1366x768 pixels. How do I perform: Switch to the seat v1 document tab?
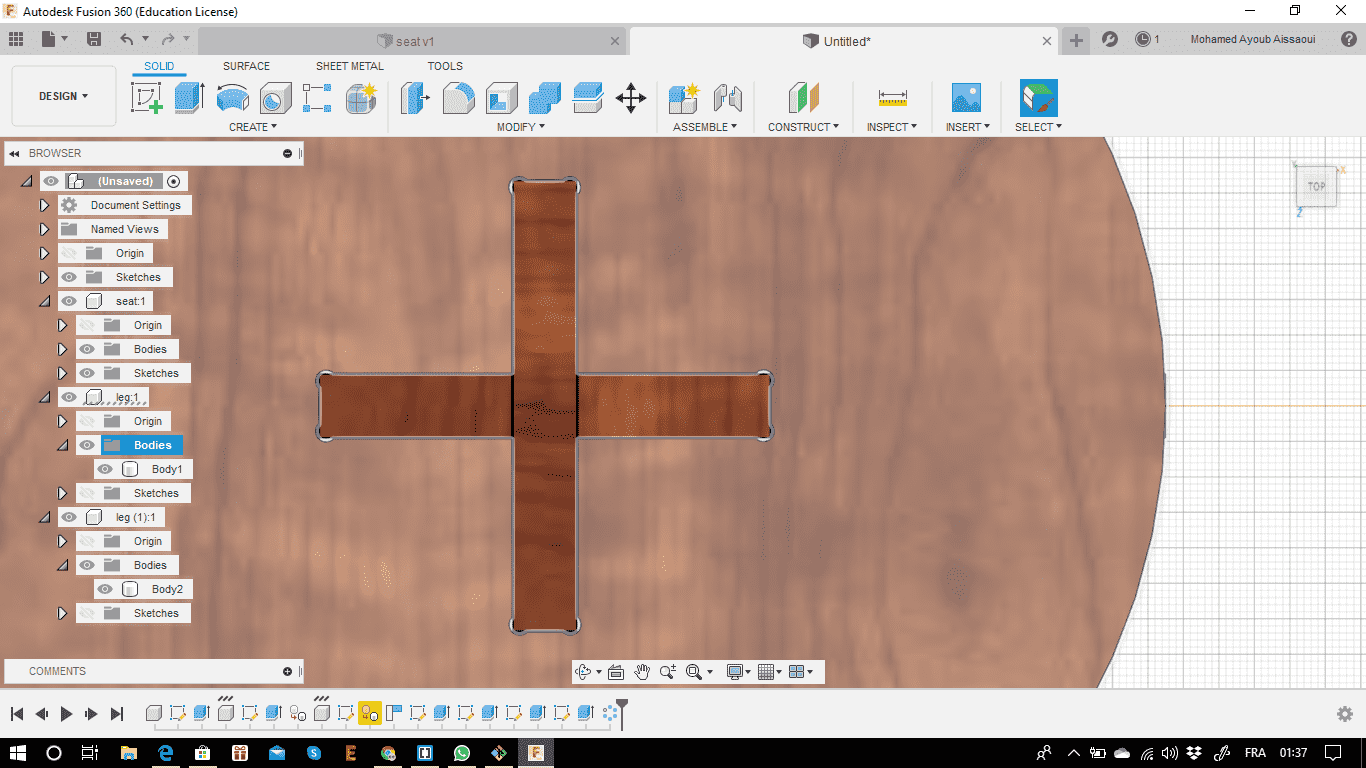pyautogui.click(x=413, y=41)
